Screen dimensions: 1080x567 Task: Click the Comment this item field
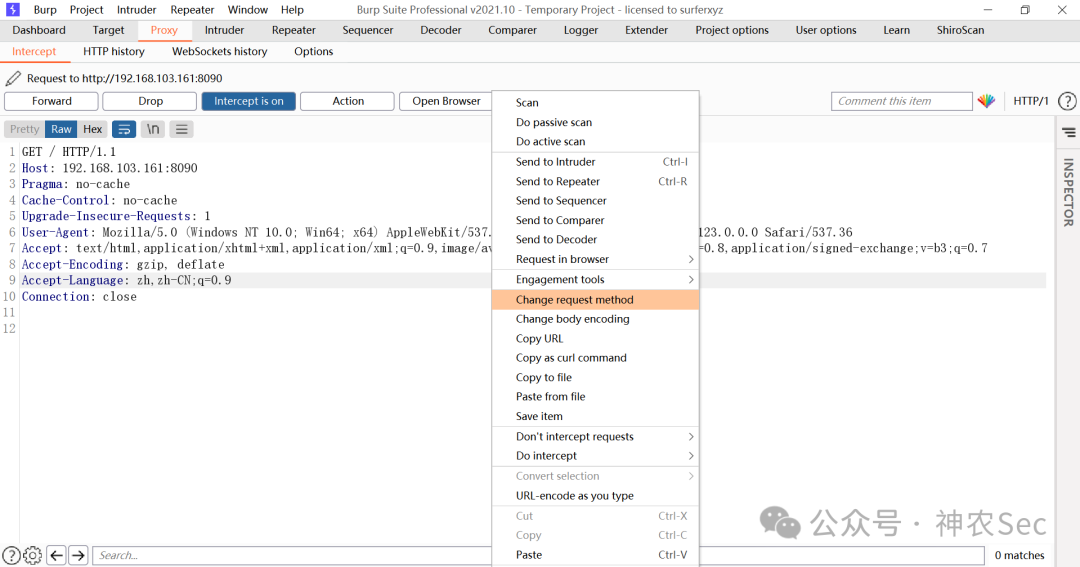(x=902, y=101)
